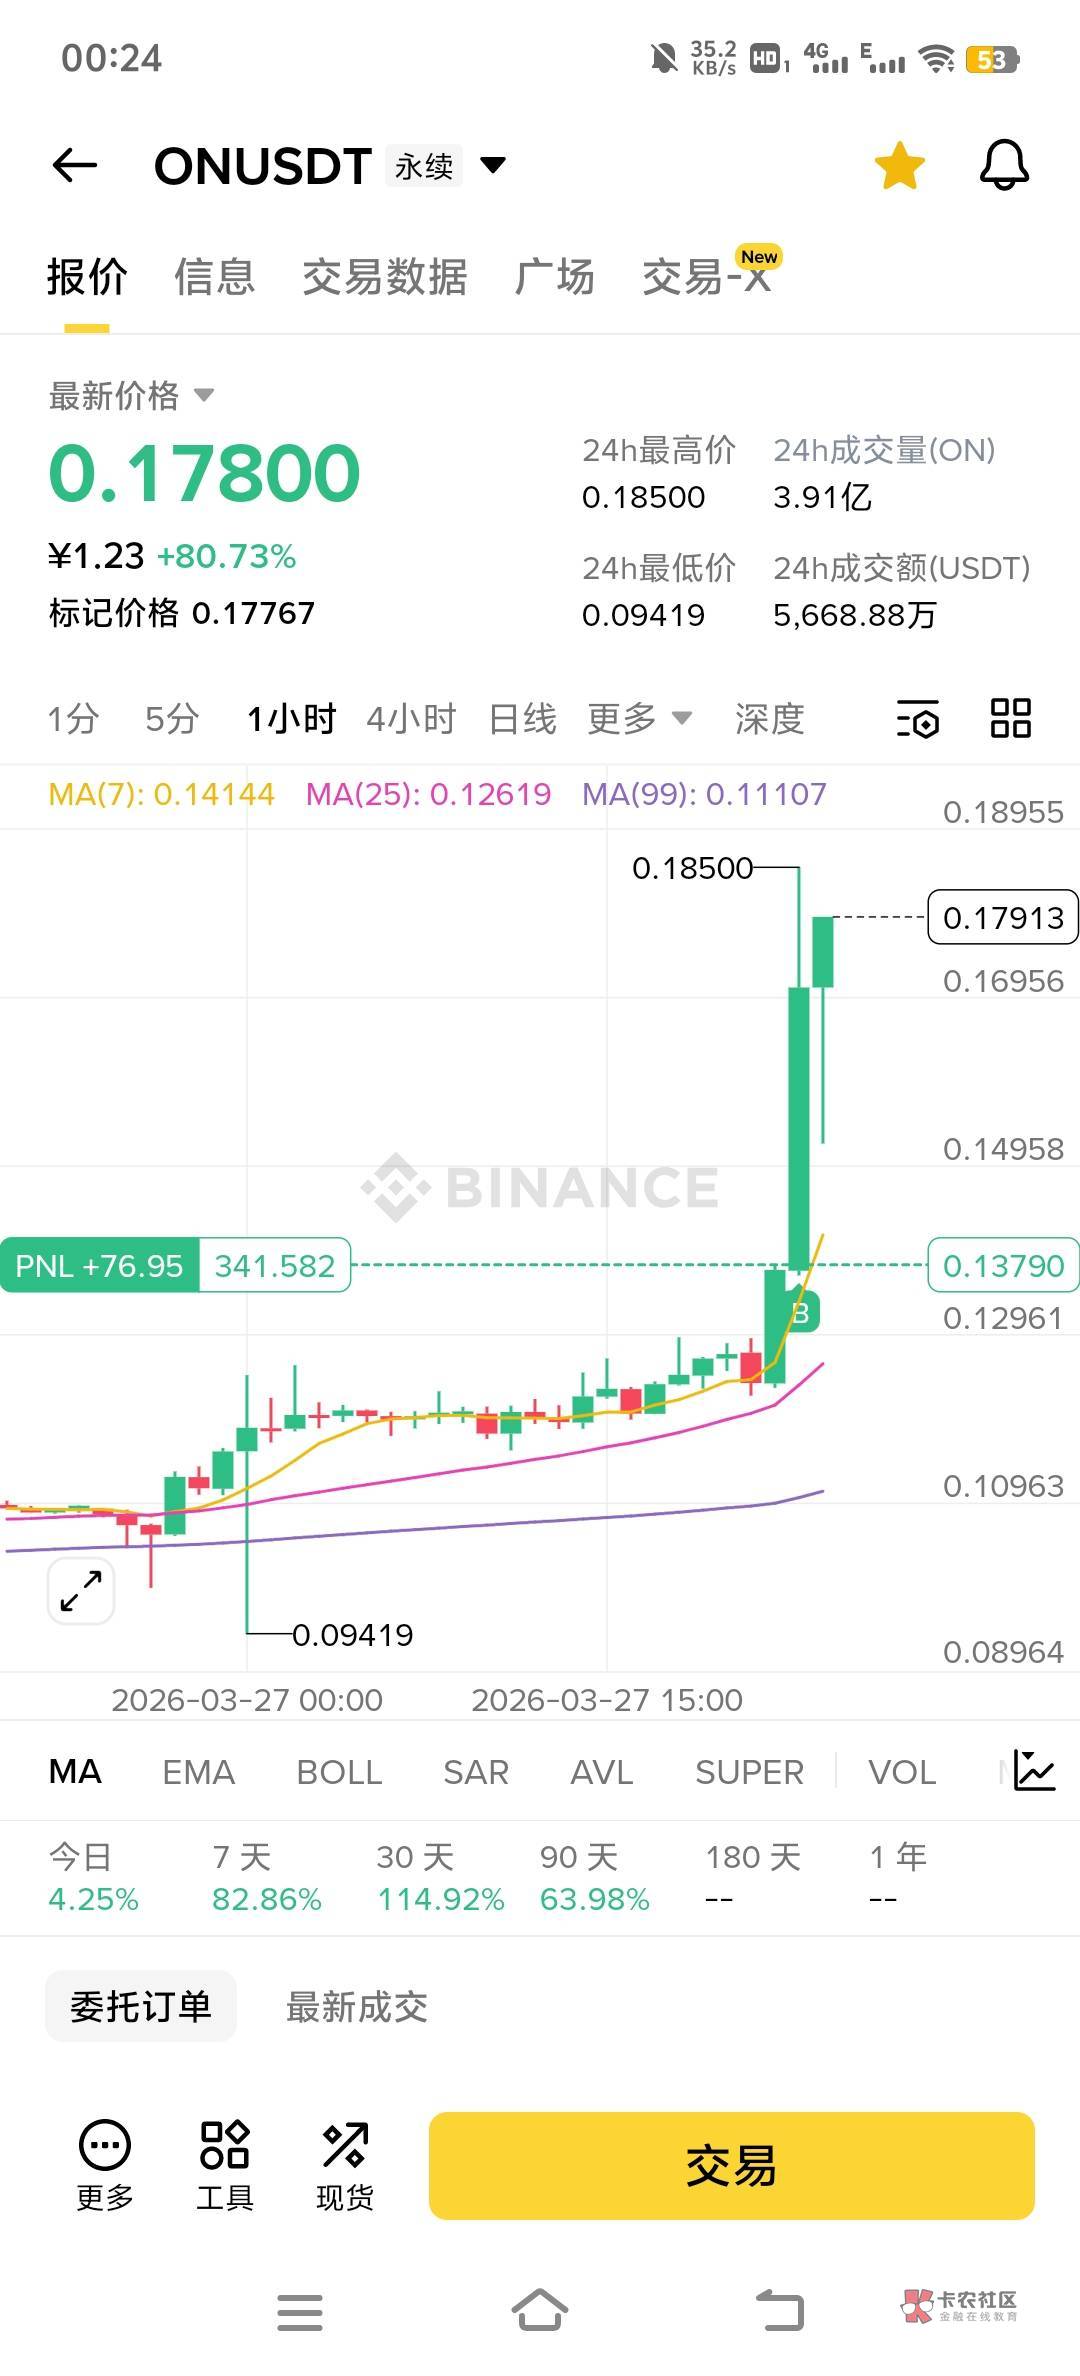
Task: Switch to the 交易数据 tab
Action: [385, 277]
